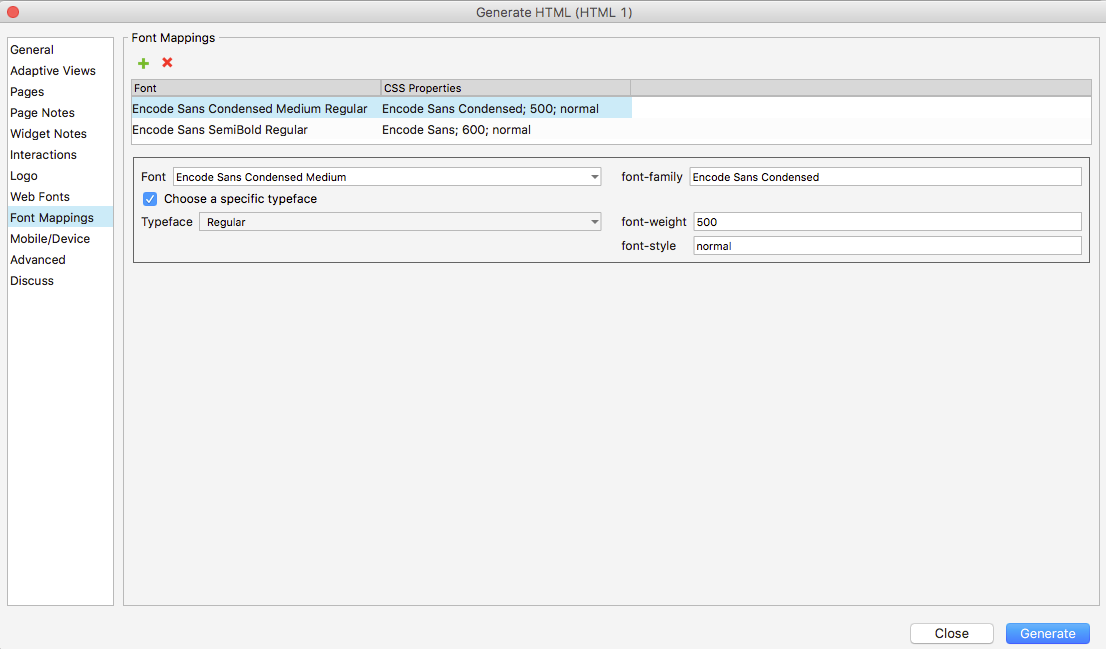
Task: Open the Typeface dropdown
Action: [x=400, y=222]
